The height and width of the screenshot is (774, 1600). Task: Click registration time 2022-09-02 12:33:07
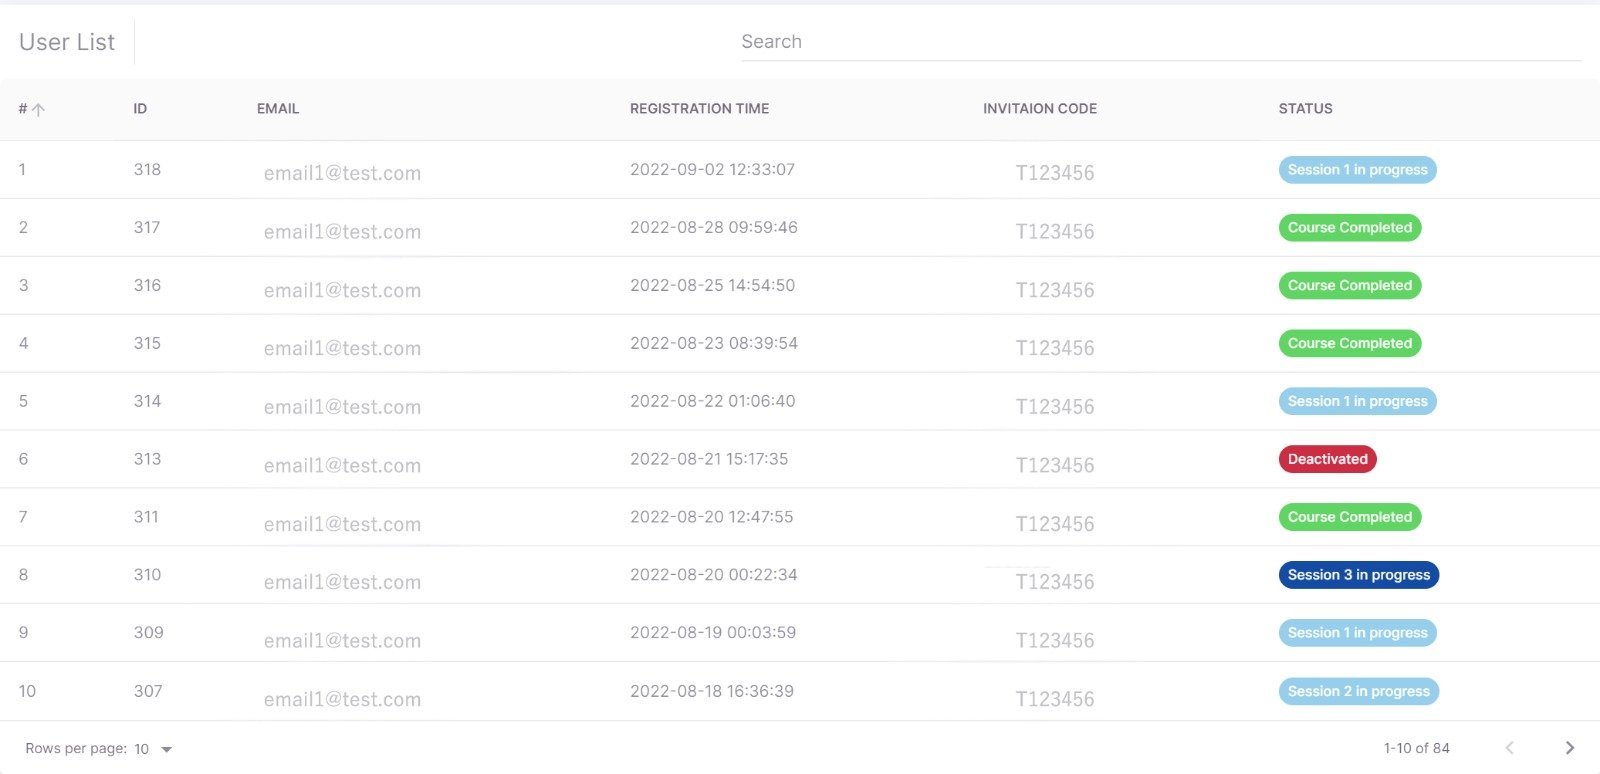click(712, 169)
